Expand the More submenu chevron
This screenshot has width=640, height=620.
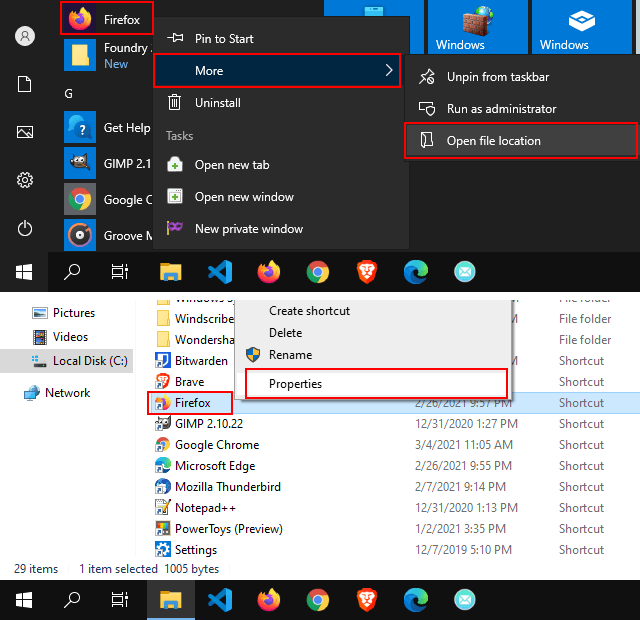click(389, 71)
